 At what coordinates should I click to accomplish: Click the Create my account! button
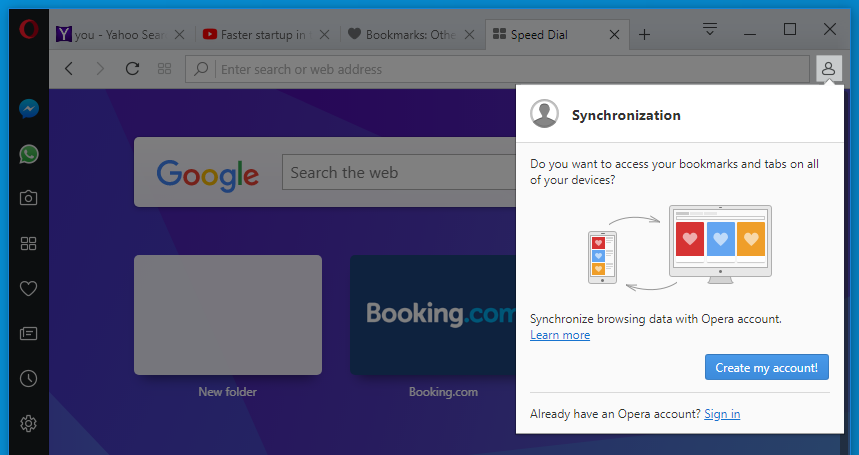[x=766, y=367]
